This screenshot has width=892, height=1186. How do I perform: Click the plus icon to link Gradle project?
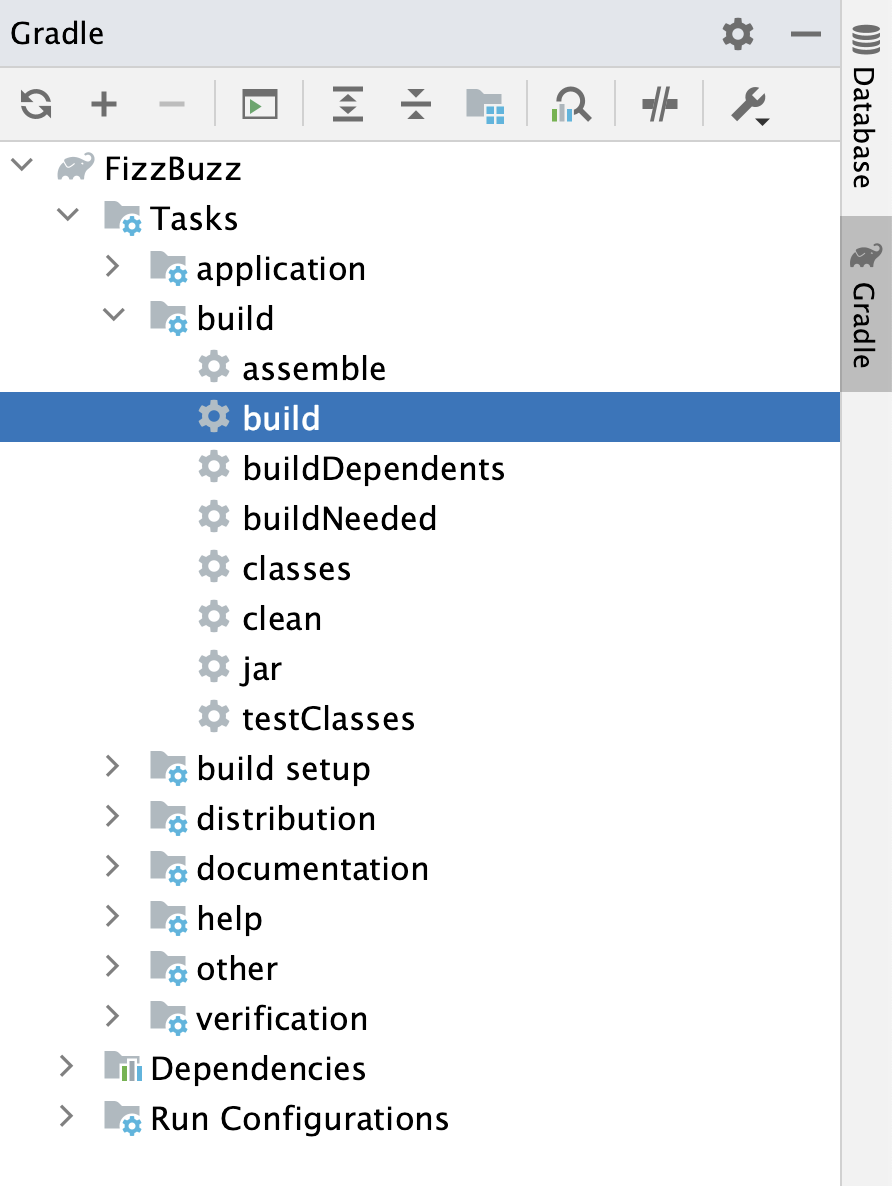104,104
